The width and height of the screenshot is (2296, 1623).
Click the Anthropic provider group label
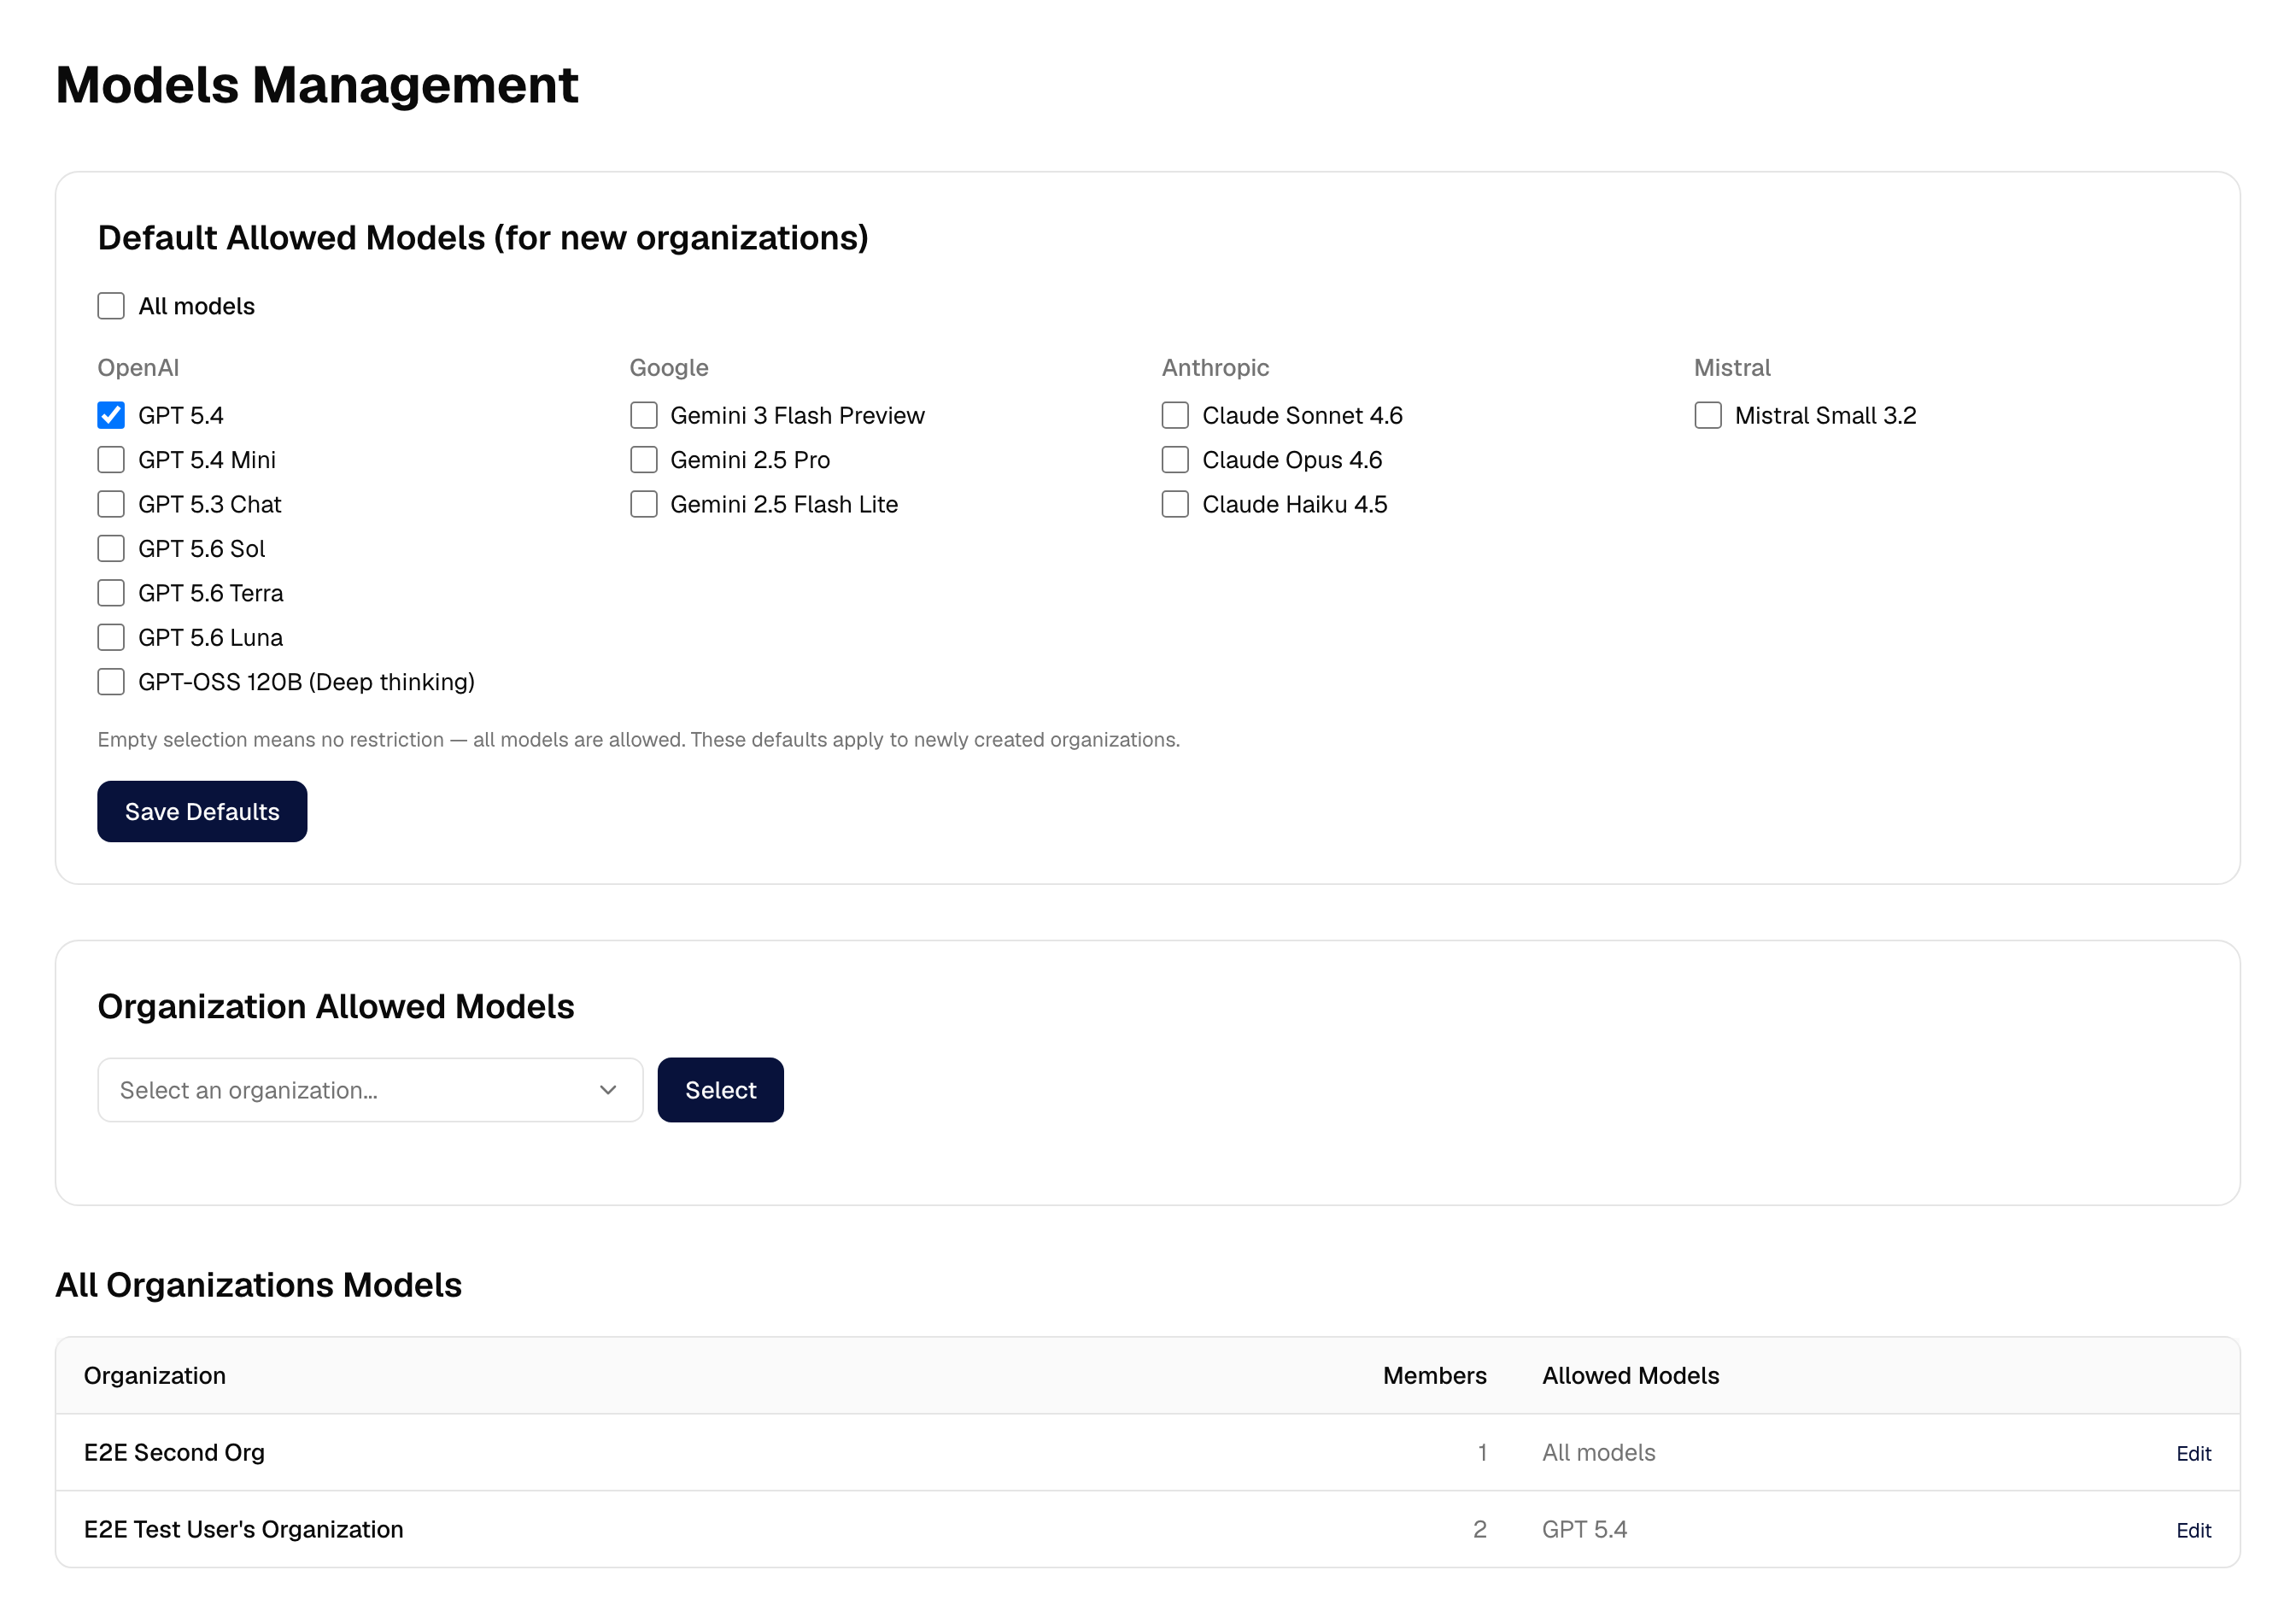1215,368
